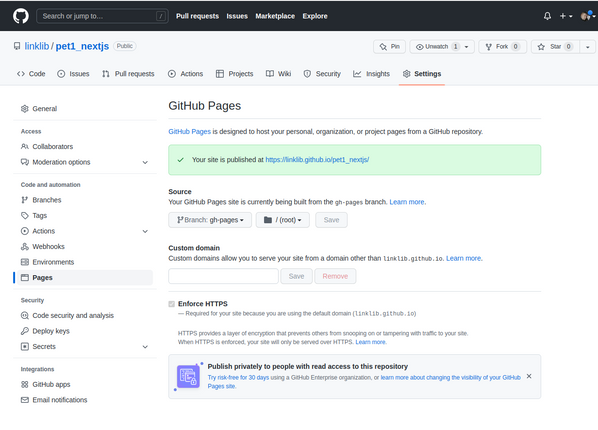The image size is (598, 430).
Task: Open learn more about changing visibility link
Action: [364, 382]
